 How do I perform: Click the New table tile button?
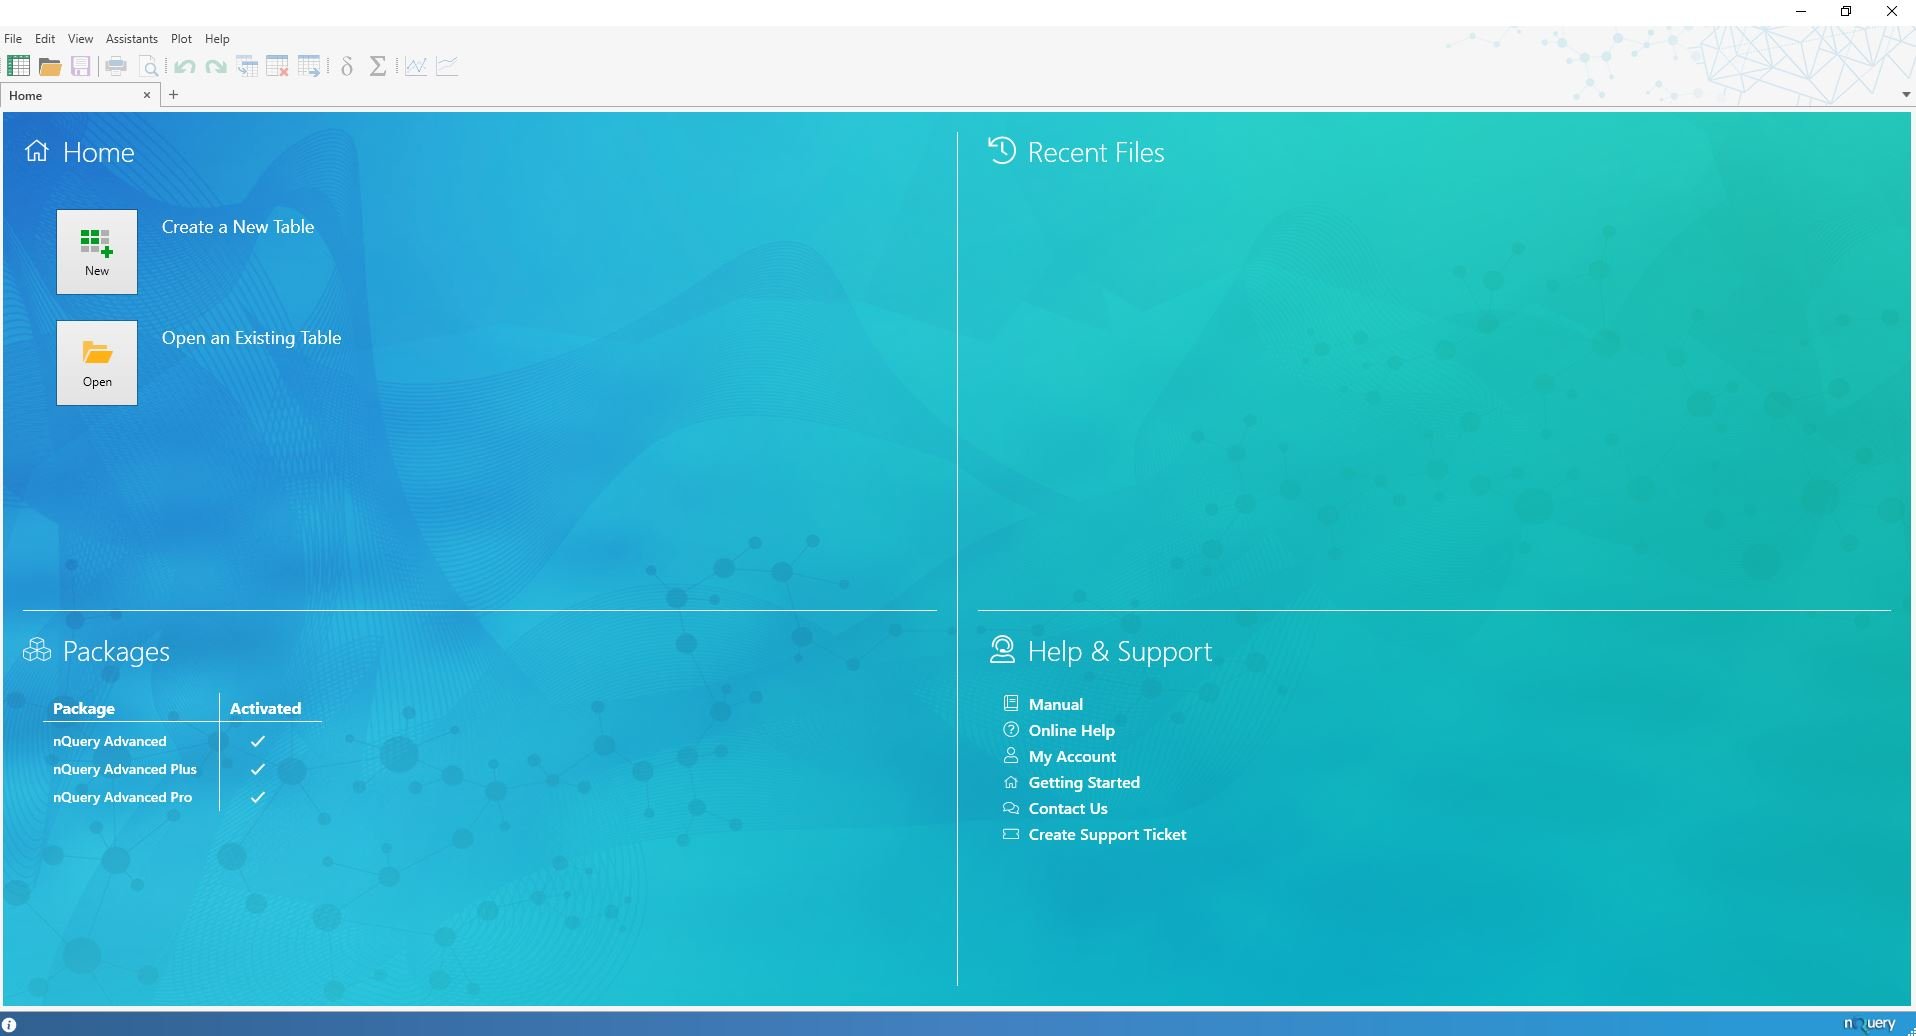[x=97, y=252]
